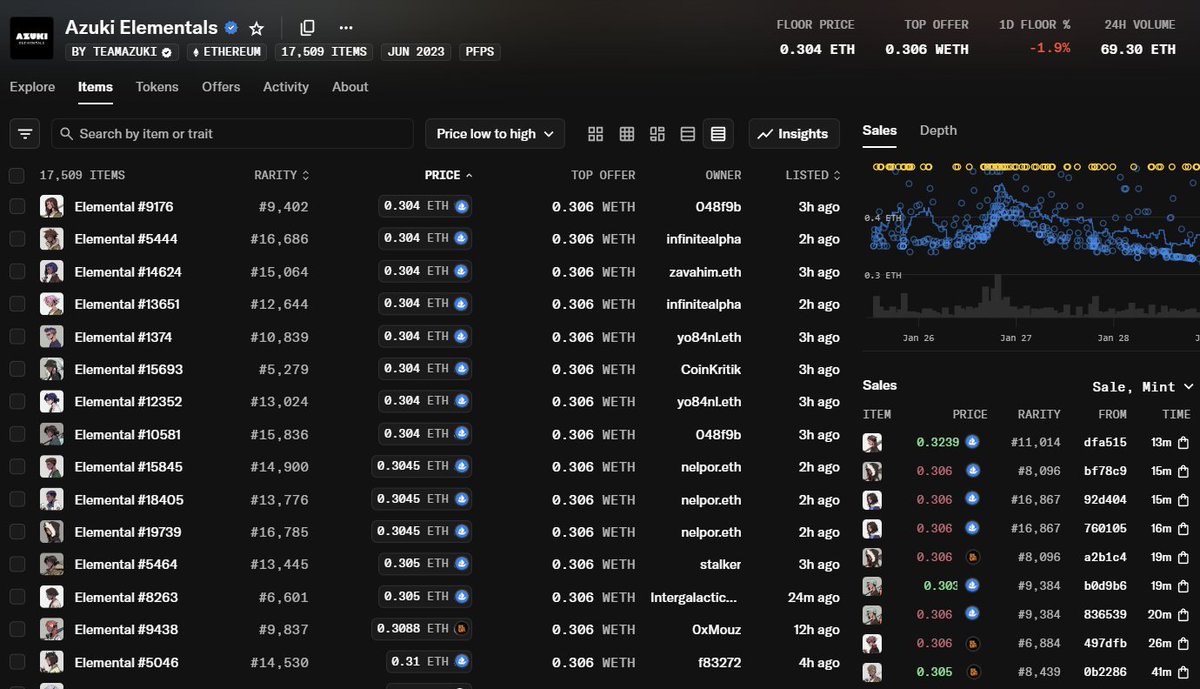Image resolution: width=1200 pixels, height=689 pixels.
Task: Open the Activity tab
Action: pyautogui.click(x=286, y=87)
